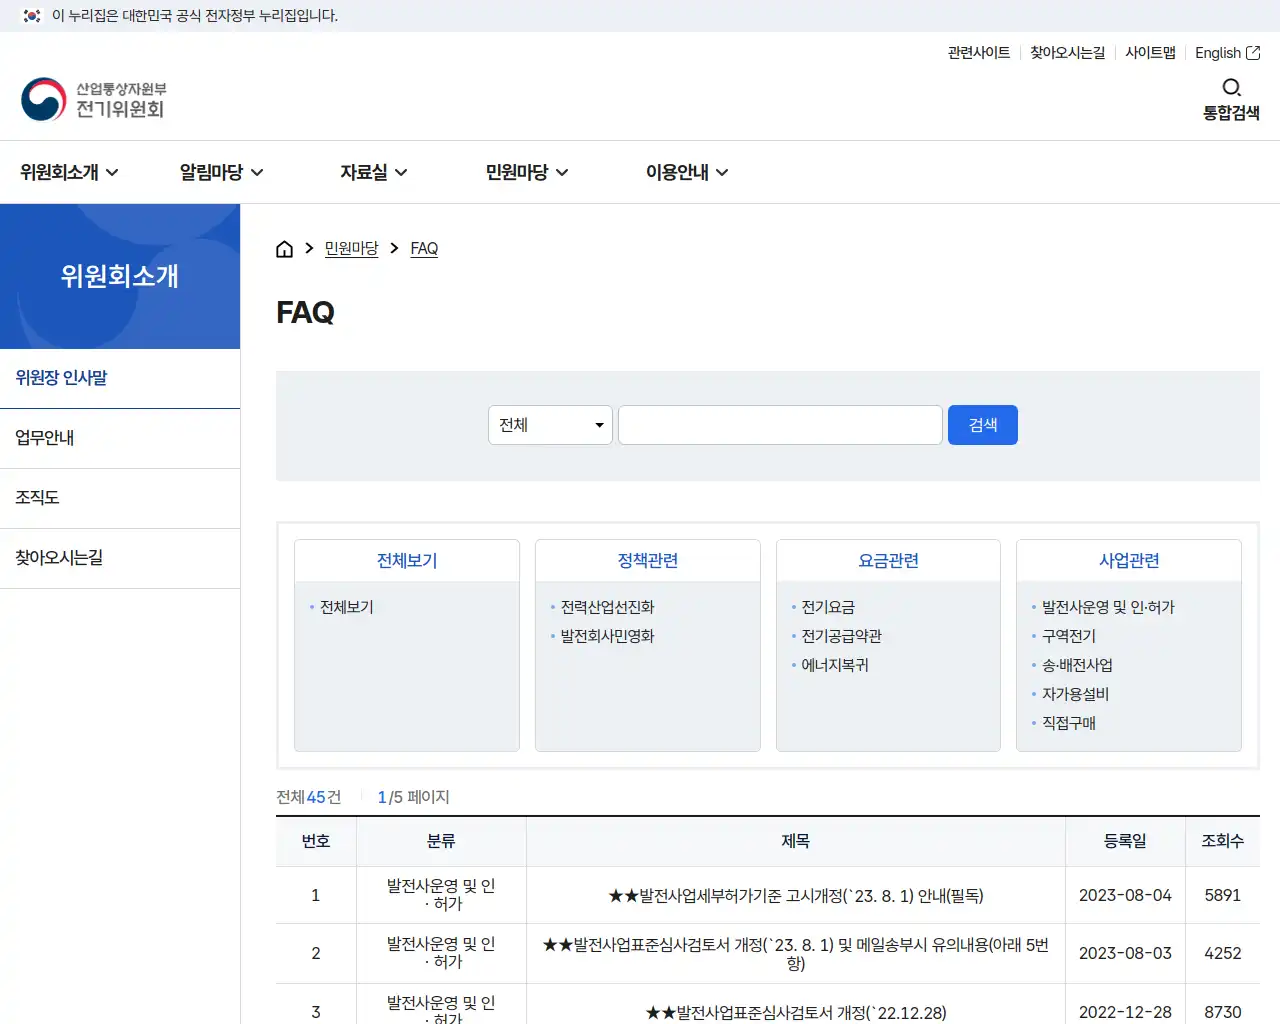
Task: Click the 조회수 column header
Action: 1222,841
